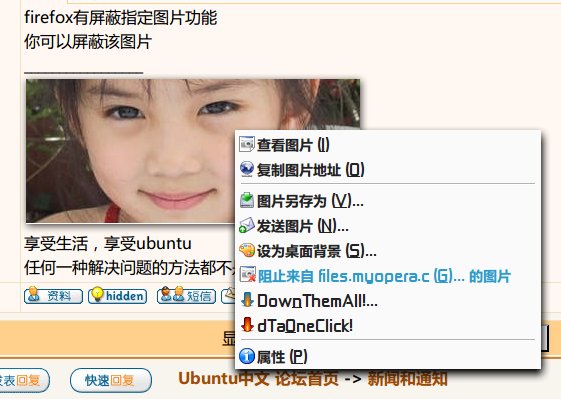The height and width of the screenshot is (401, 561).
Task: Click the red dTaOneClick arrow icon
Action: [247, 325]
